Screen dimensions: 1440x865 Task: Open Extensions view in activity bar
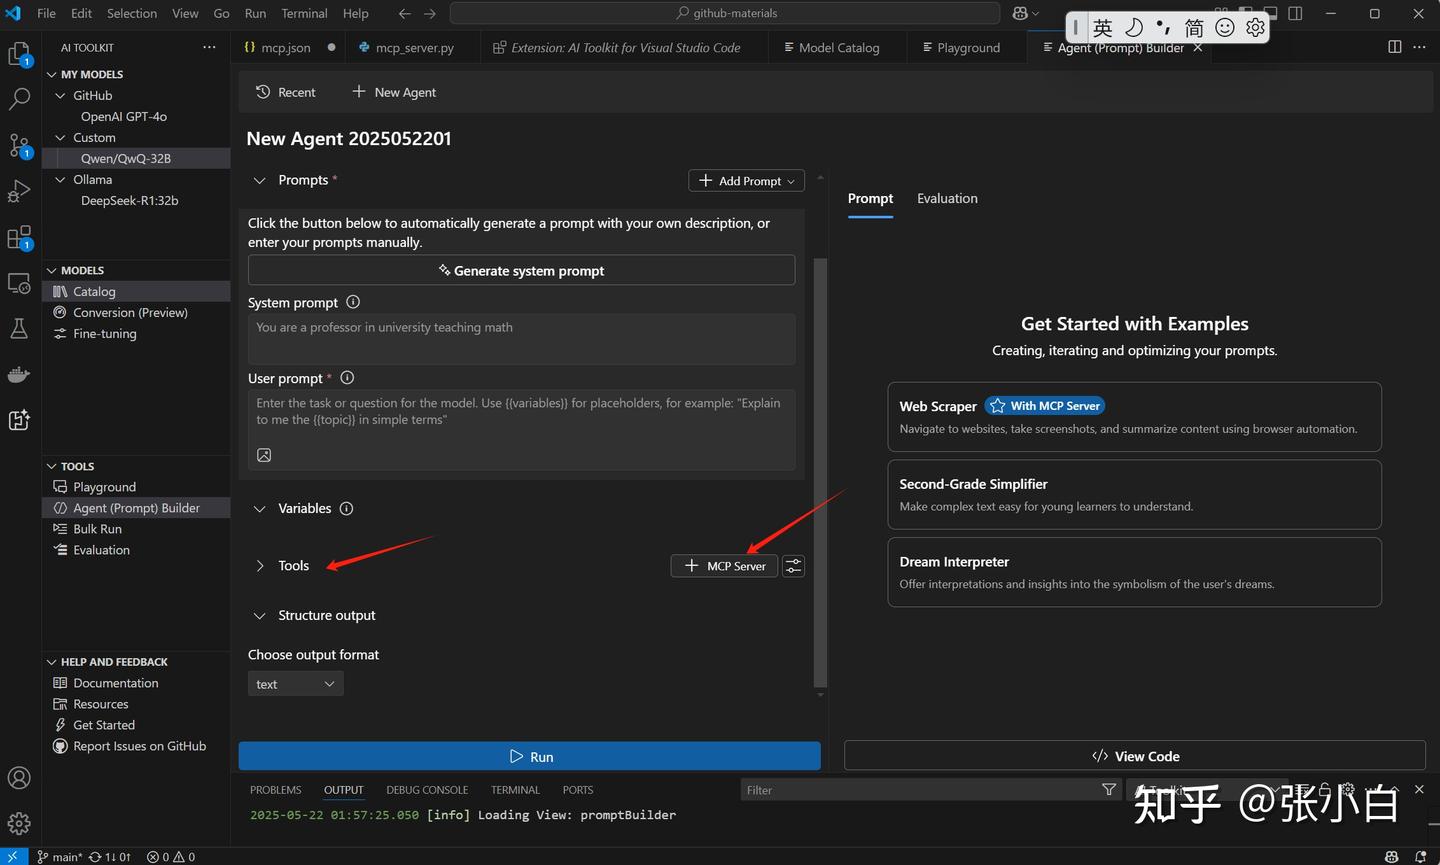pos(19,238)
